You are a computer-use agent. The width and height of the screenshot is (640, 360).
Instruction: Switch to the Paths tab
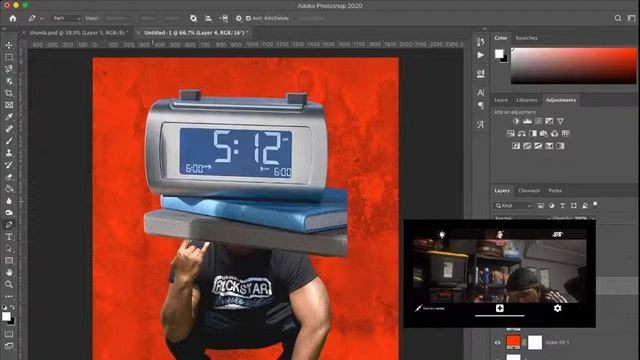pyautogui.click(x=555, y=191)
